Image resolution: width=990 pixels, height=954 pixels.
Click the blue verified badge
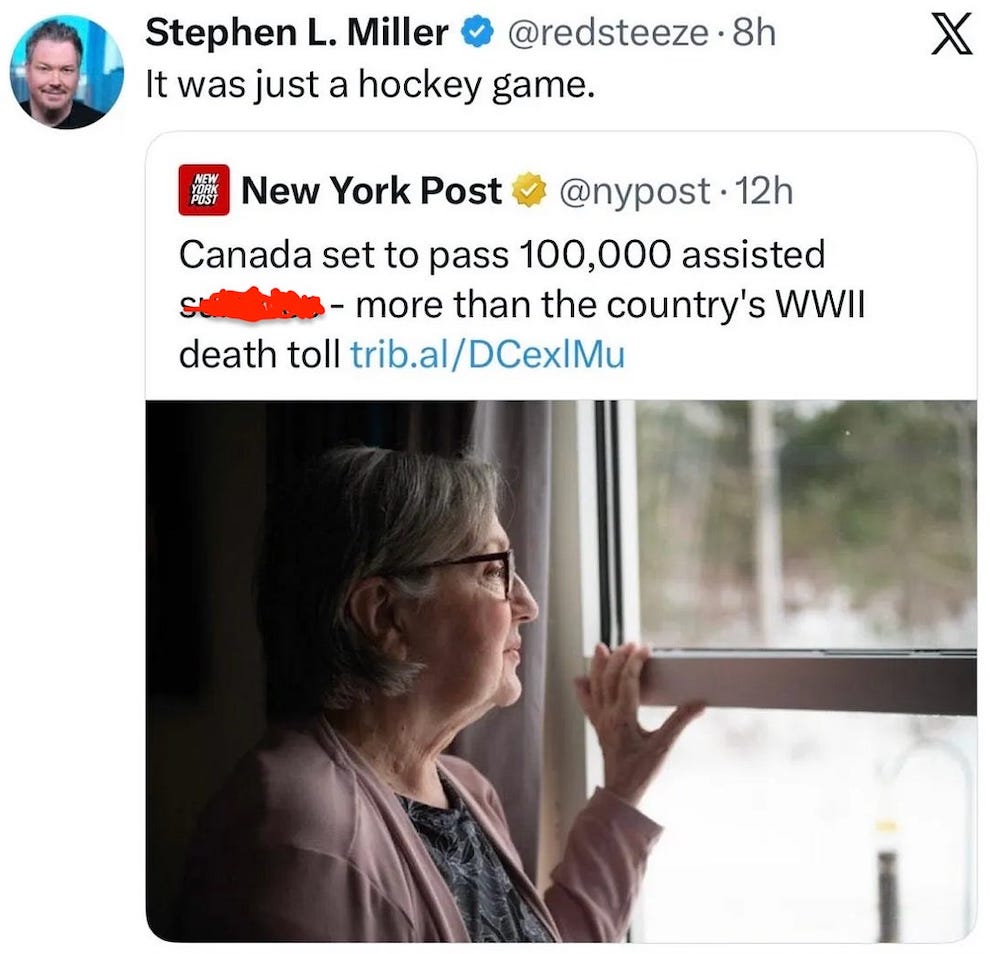coord(476,34)
